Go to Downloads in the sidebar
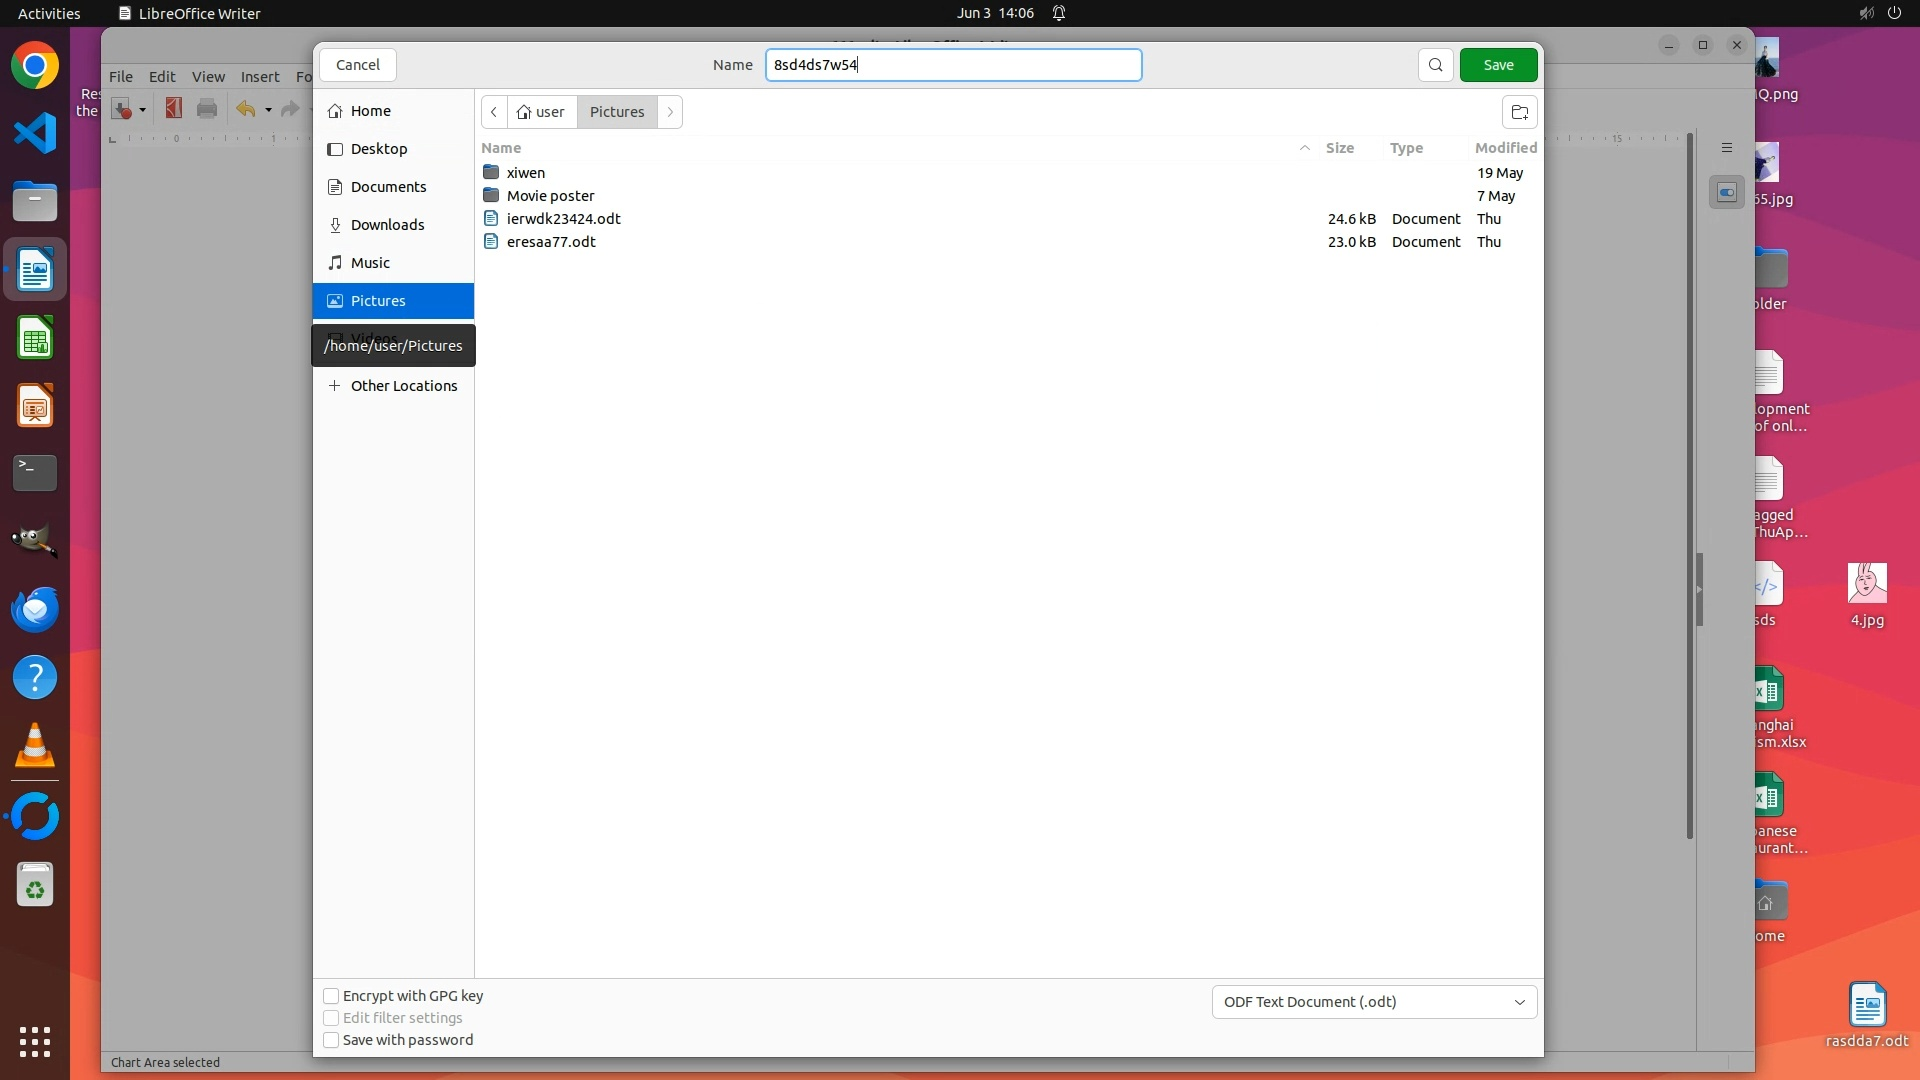The height and width of the screenshot is (1080, 1920). click(x=387, y=225)
